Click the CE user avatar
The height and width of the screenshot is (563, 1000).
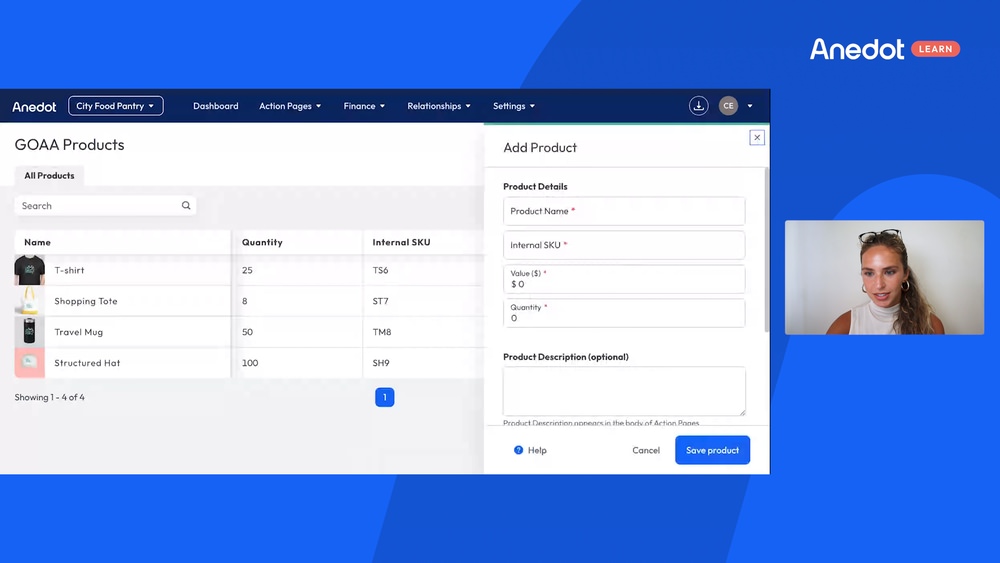pos(728,106)
